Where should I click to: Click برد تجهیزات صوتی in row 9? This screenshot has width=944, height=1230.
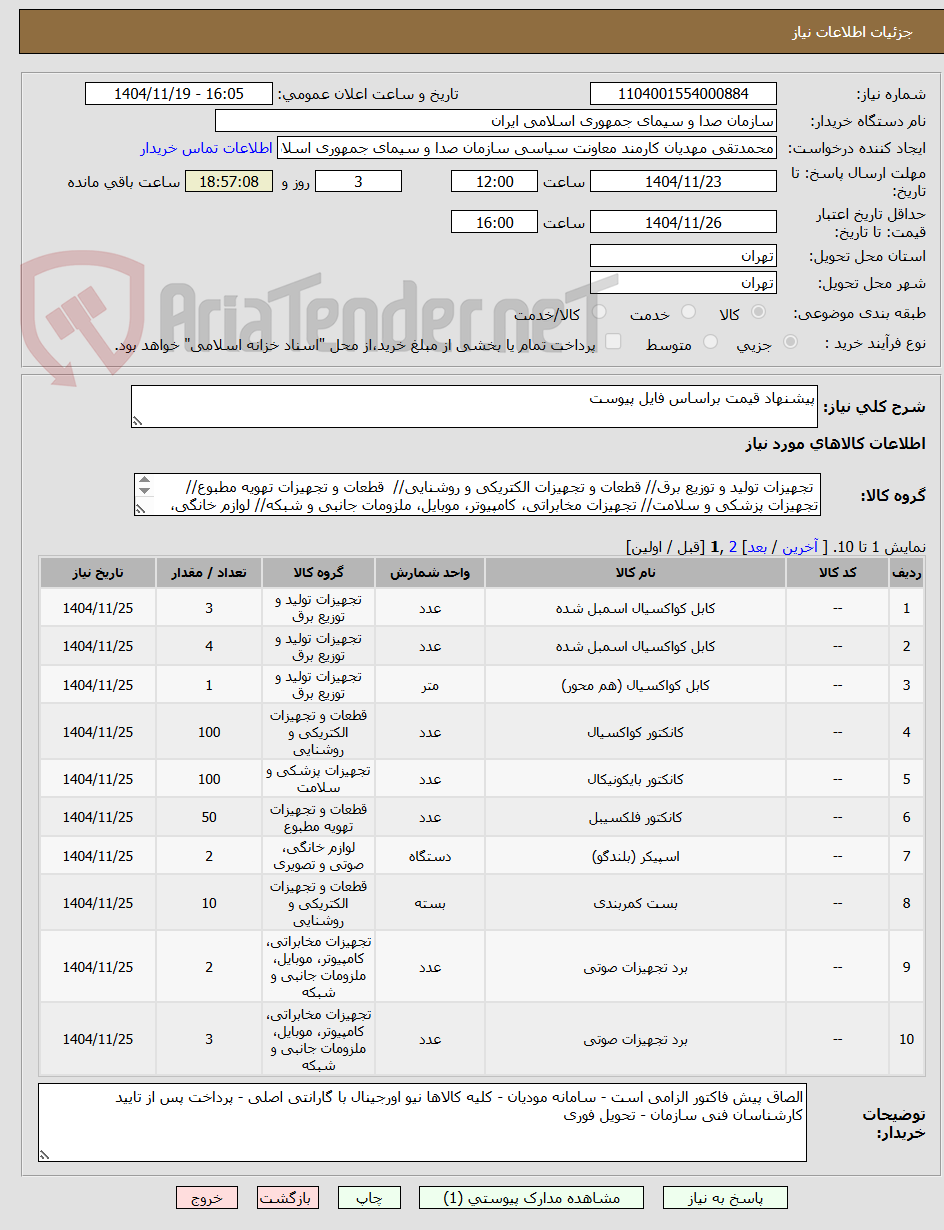(x=635, y=967)
